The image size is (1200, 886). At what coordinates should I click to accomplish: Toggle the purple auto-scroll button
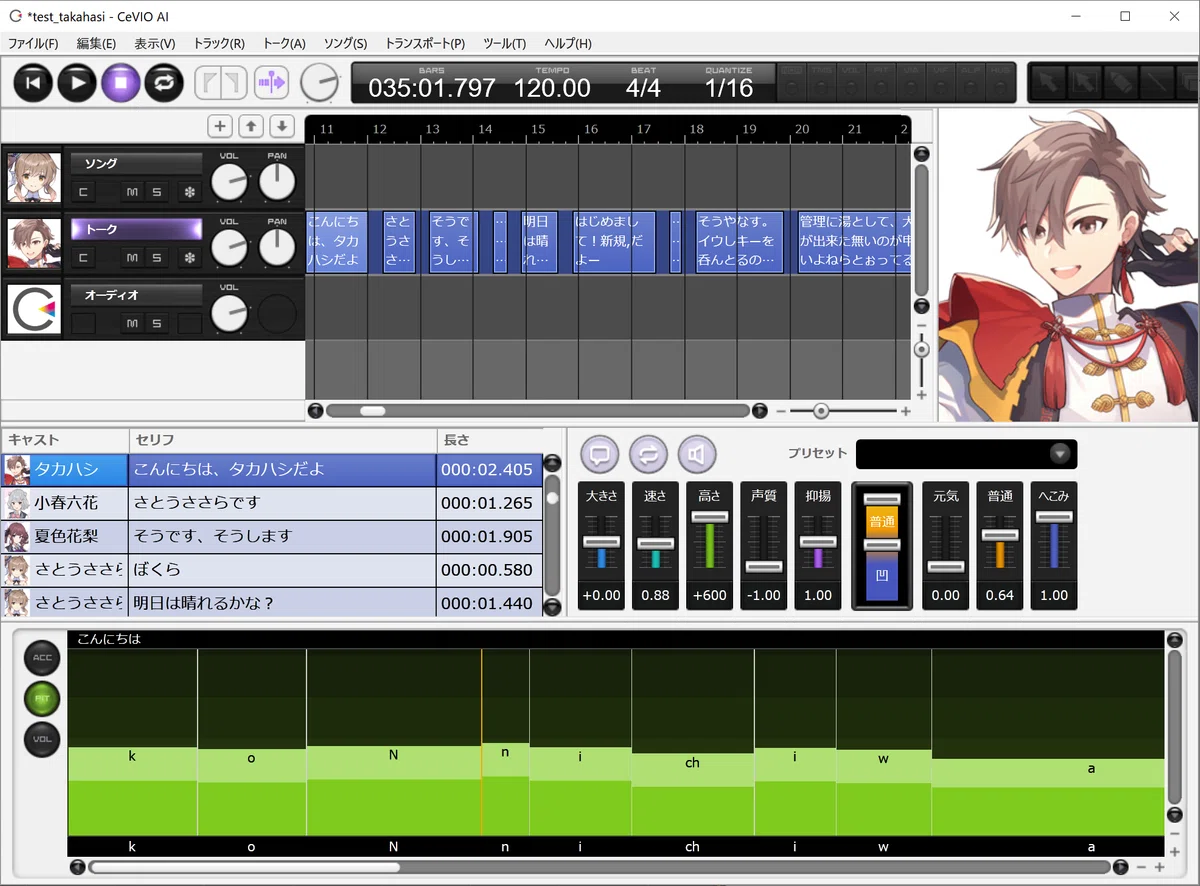[271, 82]
